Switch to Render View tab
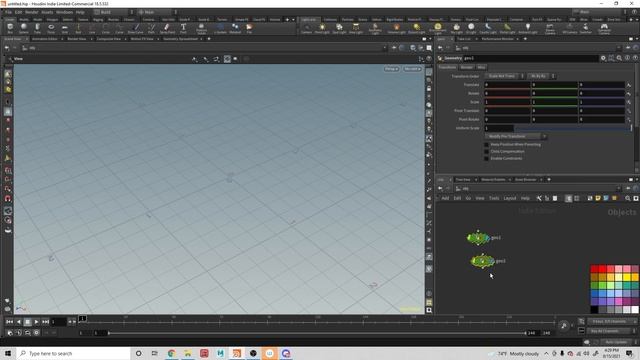The width and height of the screenshot is (640, 360). pyautogui.click(x=77, y=39)
